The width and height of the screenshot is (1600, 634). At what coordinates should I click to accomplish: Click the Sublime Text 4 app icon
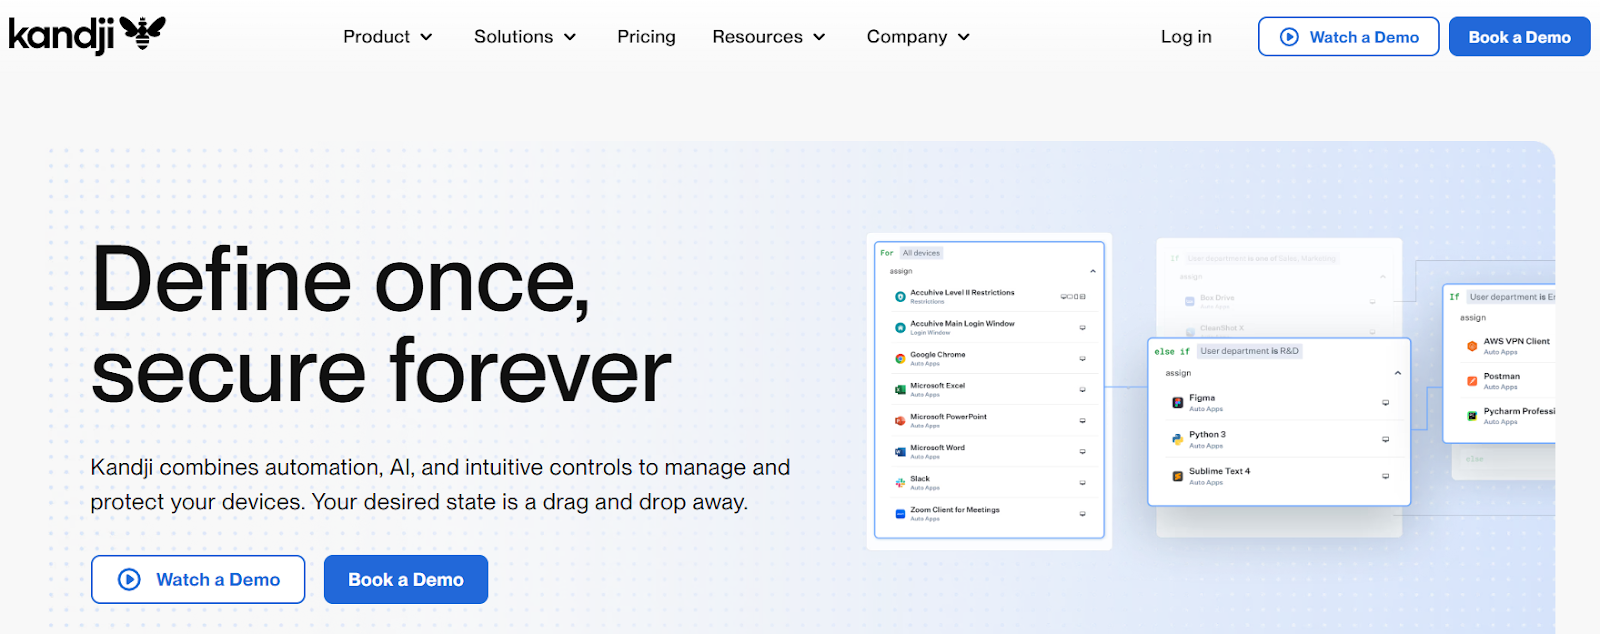[1178, 476]
